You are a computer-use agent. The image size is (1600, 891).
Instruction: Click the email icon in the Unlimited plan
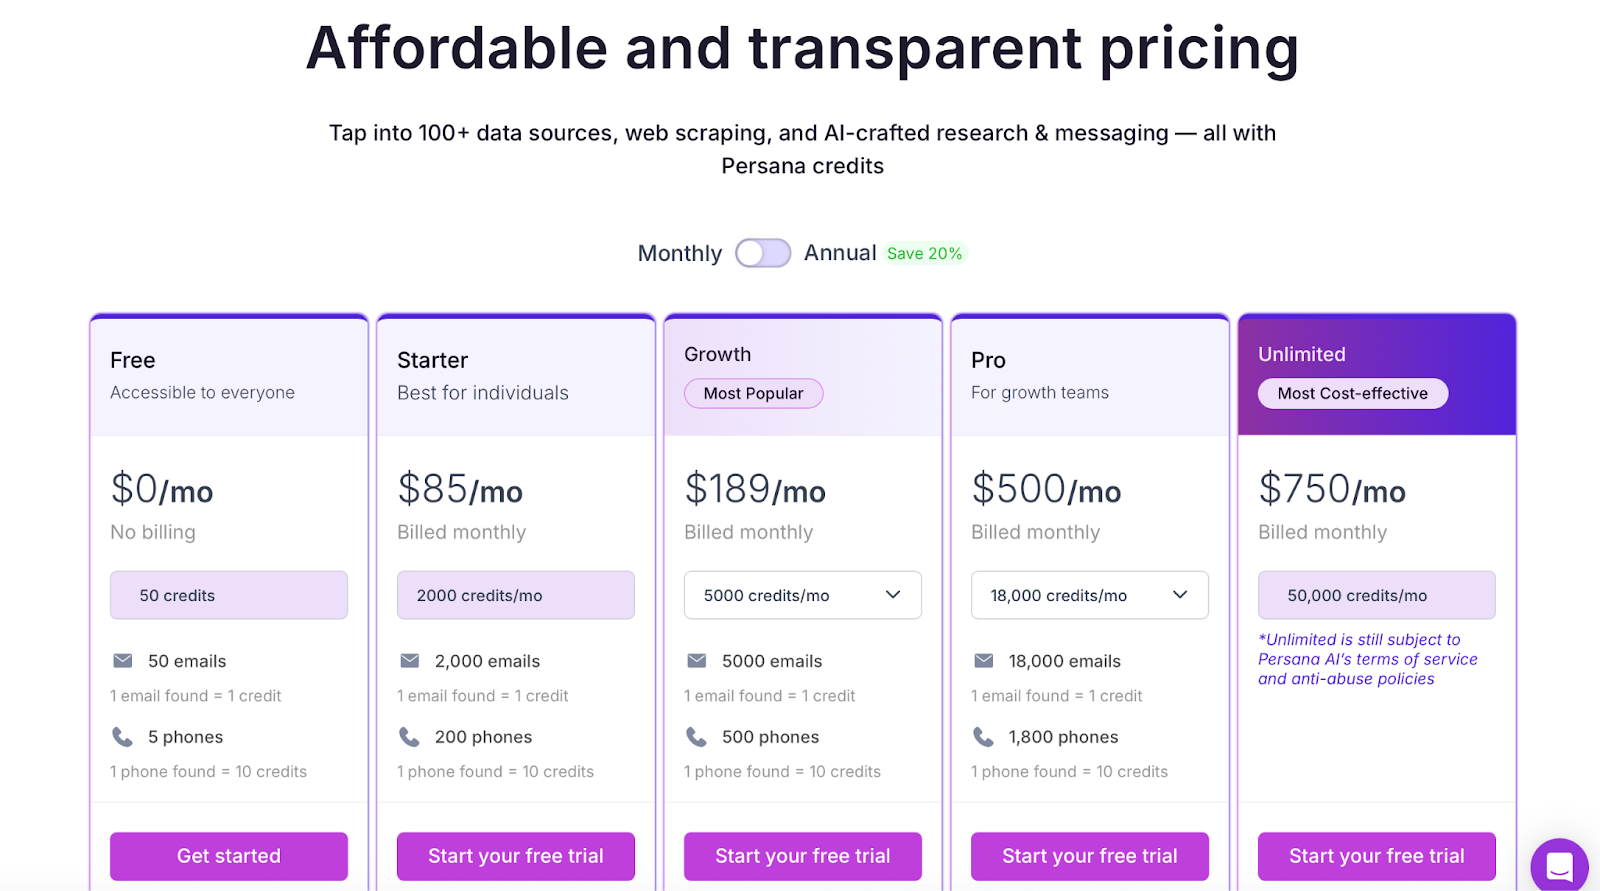[1270, 660]
